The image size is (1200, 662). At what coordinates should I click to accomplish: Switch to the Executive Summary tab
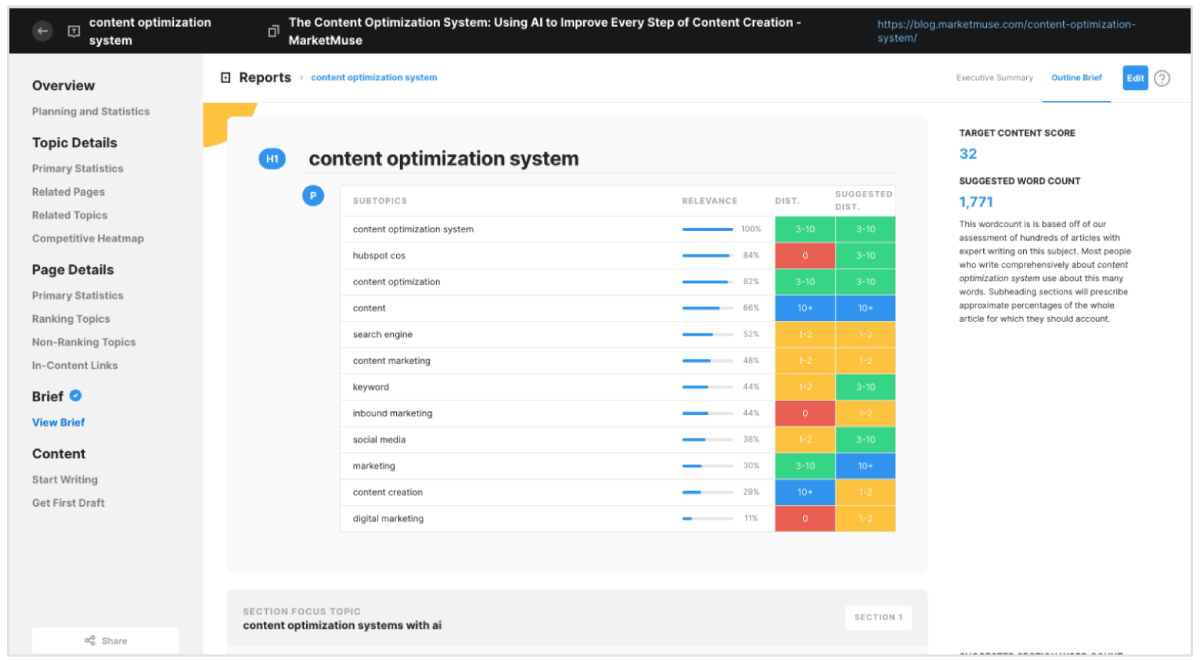(994, 77)
